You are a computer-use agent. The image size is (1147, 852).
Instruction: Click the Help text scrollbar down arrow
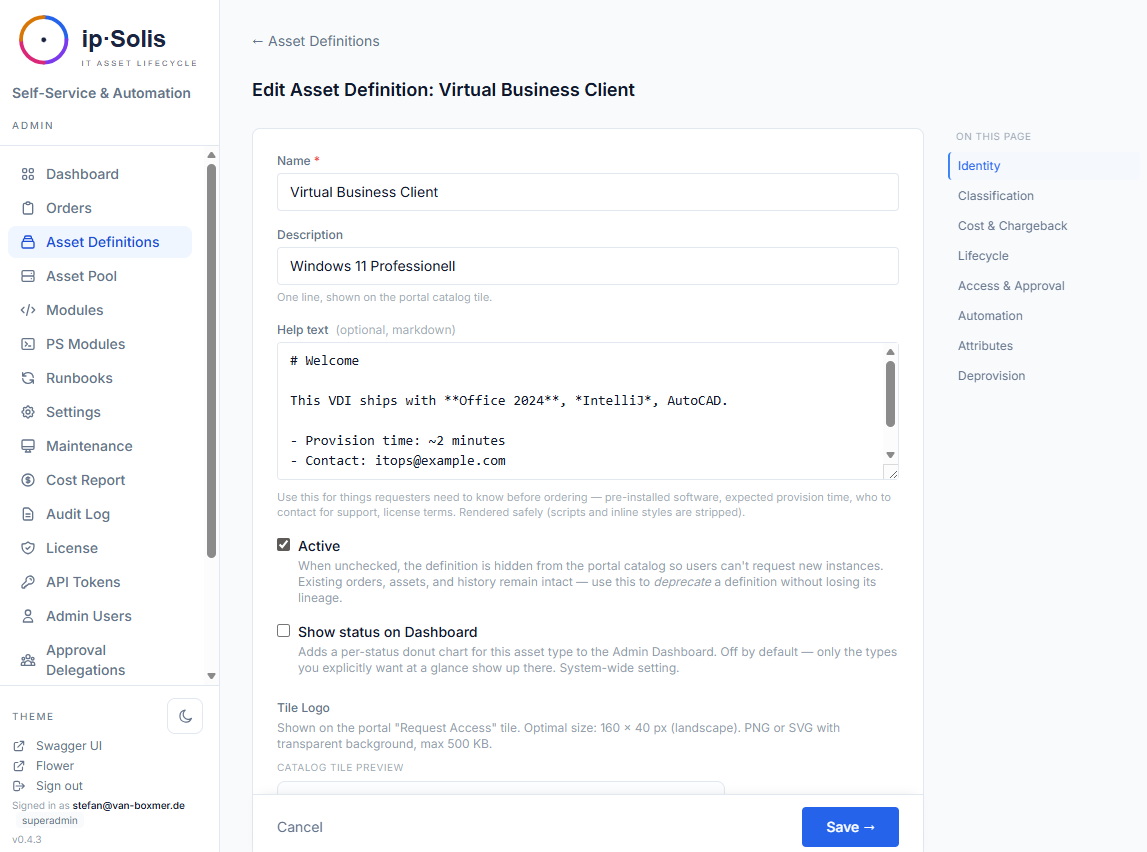tap(890, 455)
